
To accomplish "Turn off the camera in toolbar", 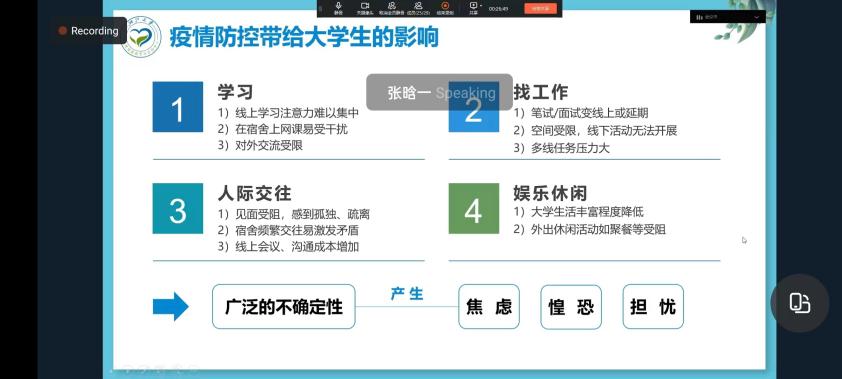I will [x=365, y=8].
